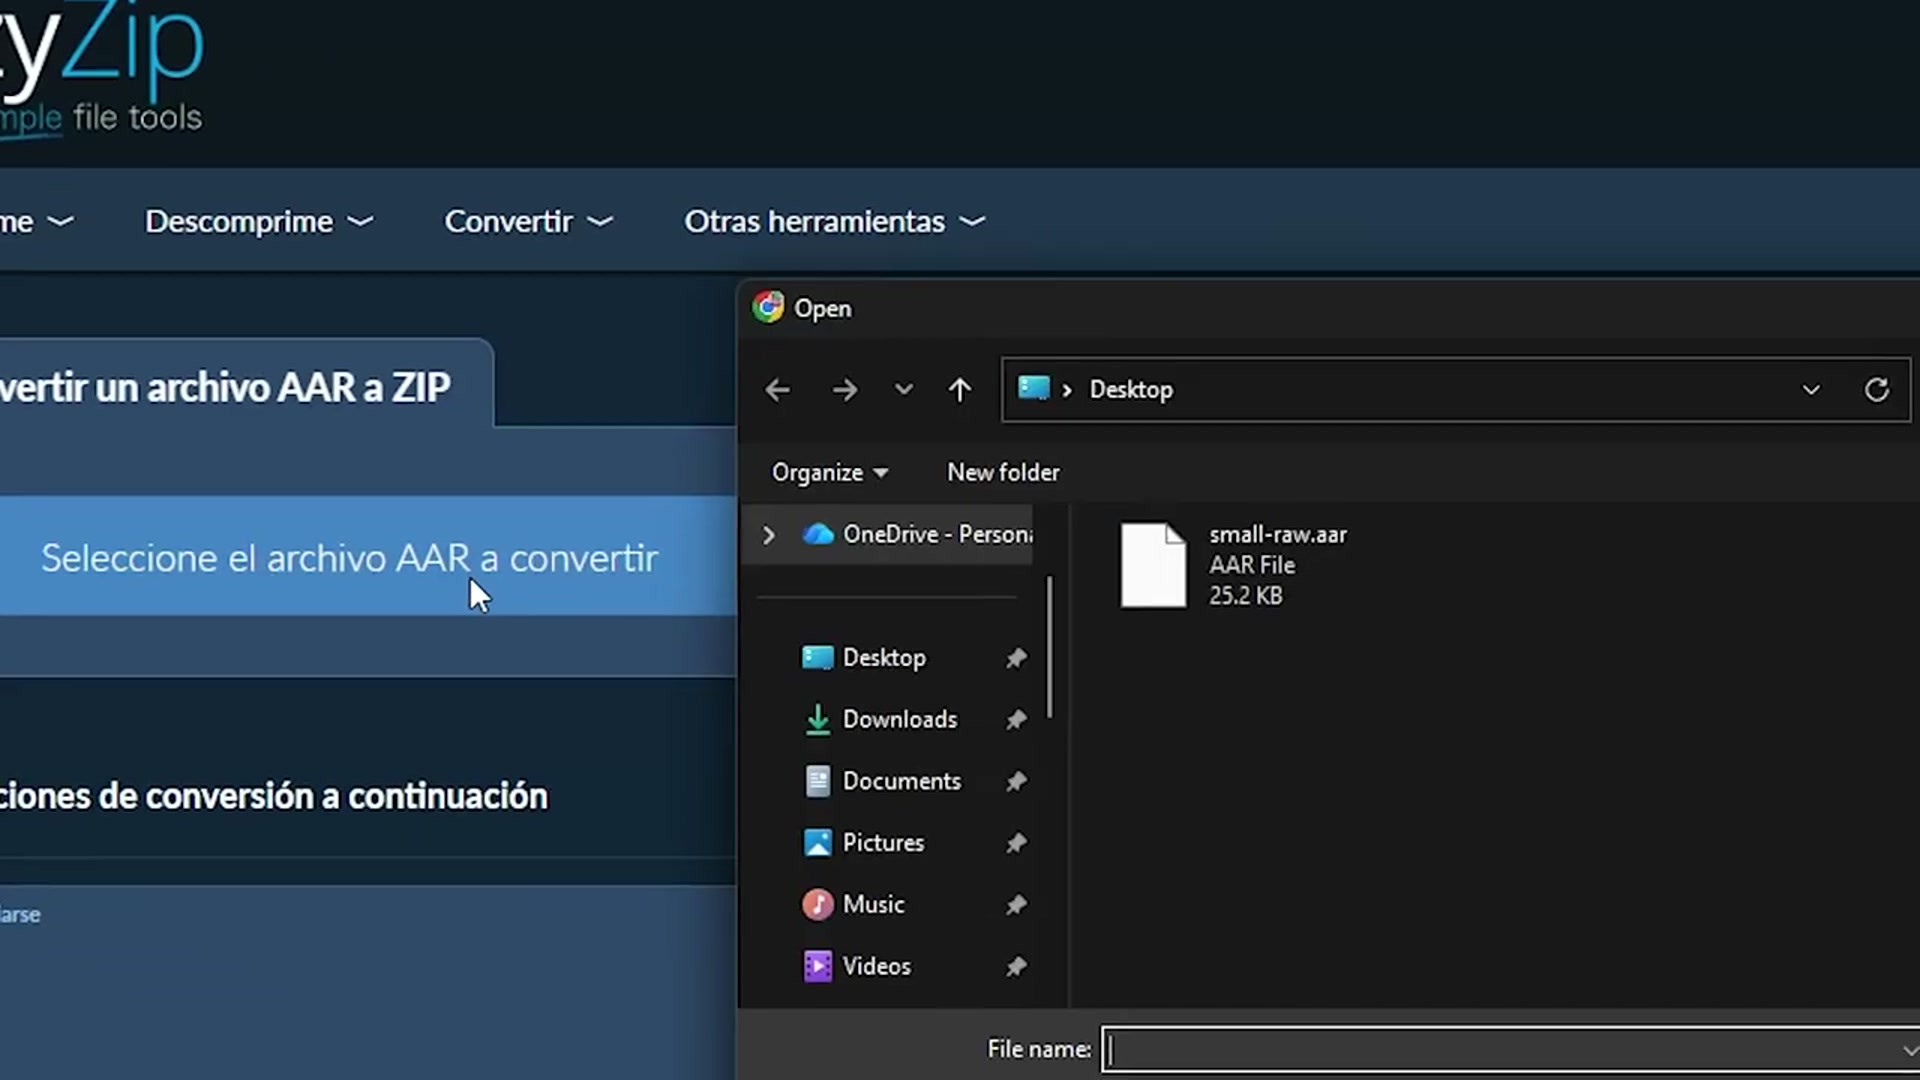Open Desktop in the navigation pane

[884, 658]
